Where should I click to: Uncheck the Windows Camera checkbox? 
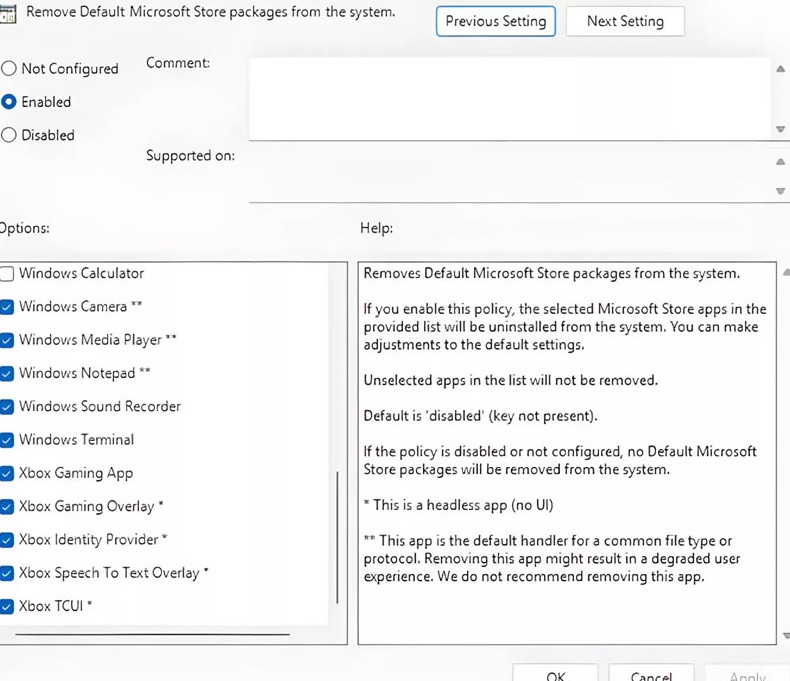click(7, 307)
